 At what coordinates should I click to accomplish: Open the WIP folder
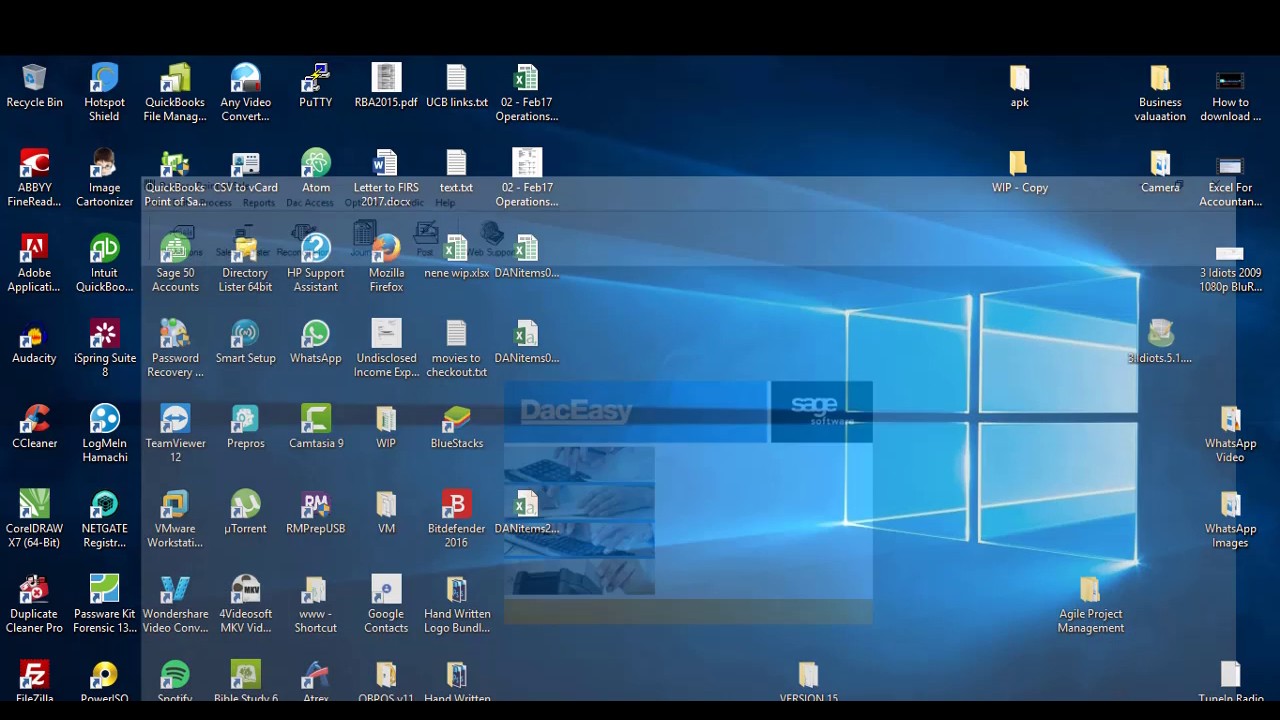pos(386,427)
